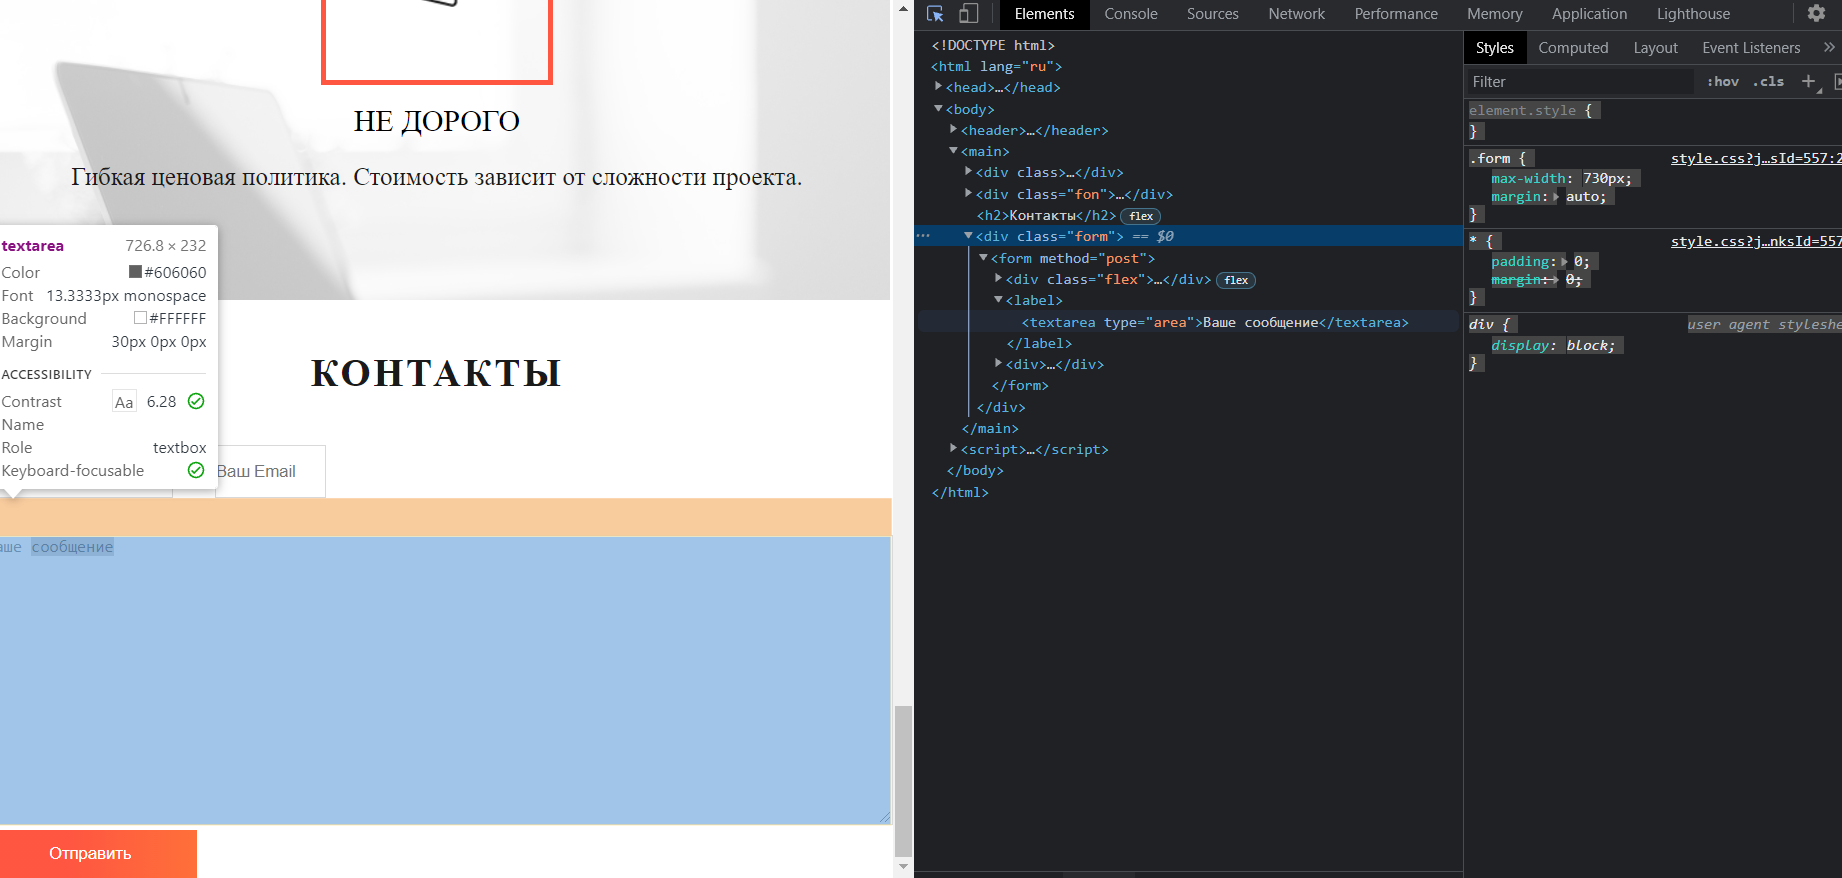Click the КОНТАКТЫ page heading
This screenshot has width=1842, height=878.
(436, 373)
